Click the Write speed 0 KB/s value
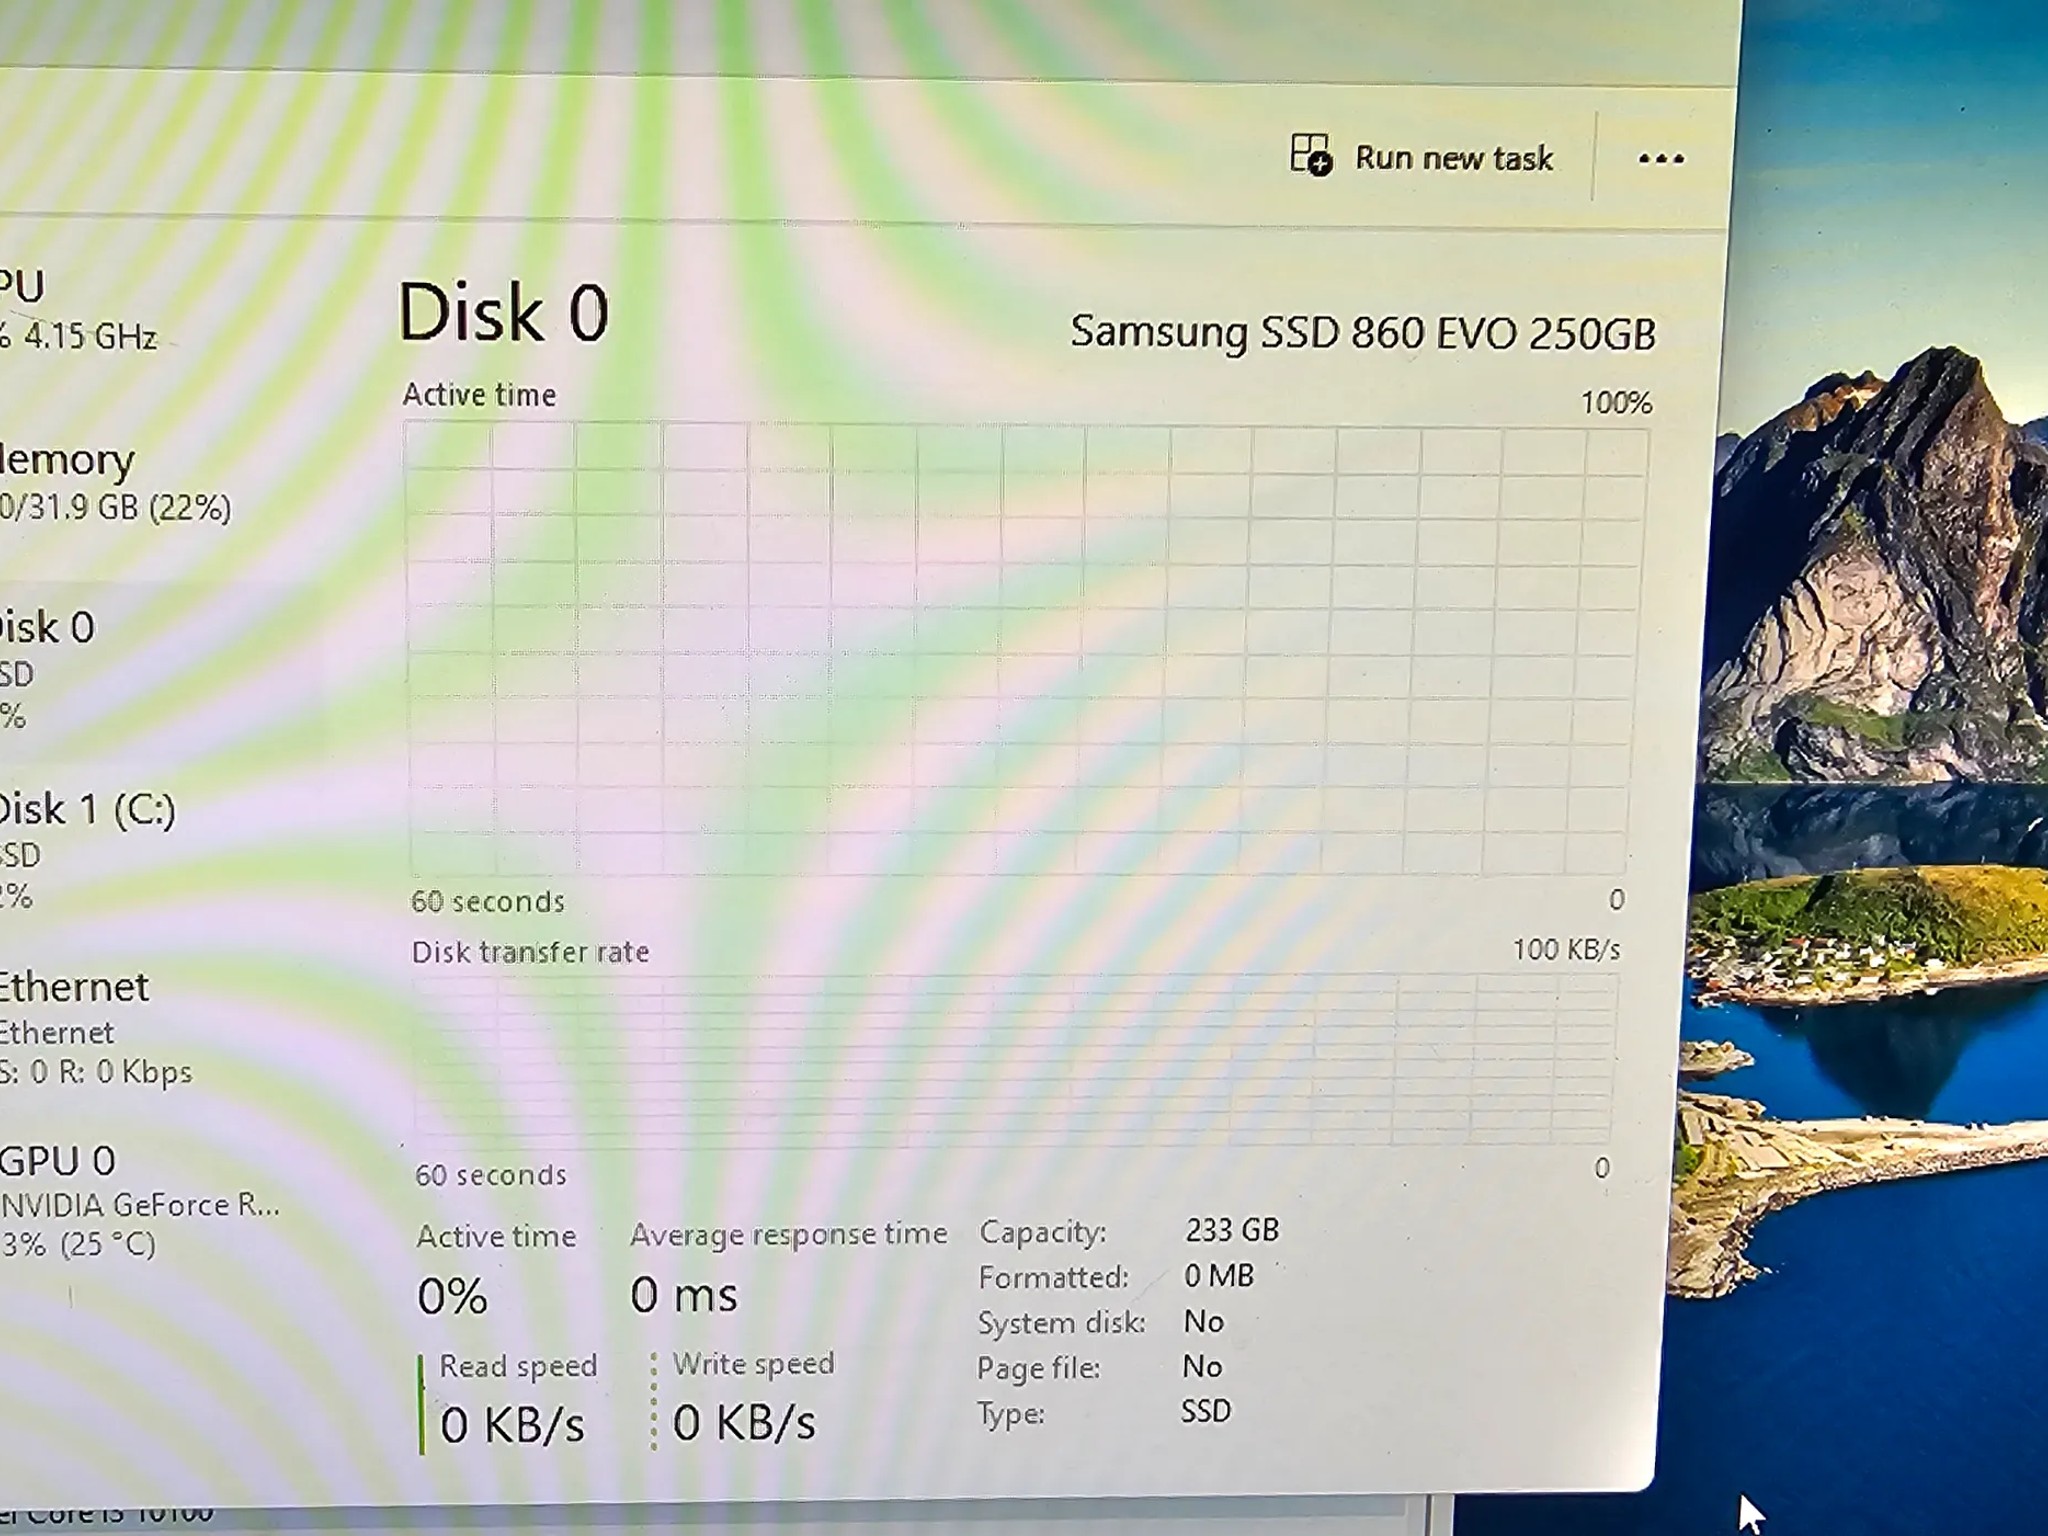The height and width of the screenshot is (1536, 2048). pos(744,1423)
